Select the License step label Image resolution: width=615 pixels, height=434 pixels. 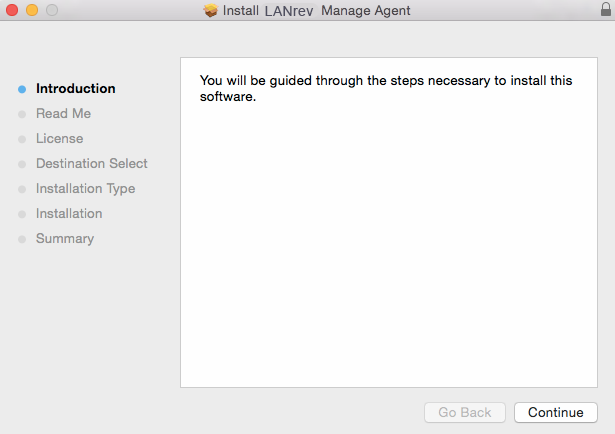[59, 138]
